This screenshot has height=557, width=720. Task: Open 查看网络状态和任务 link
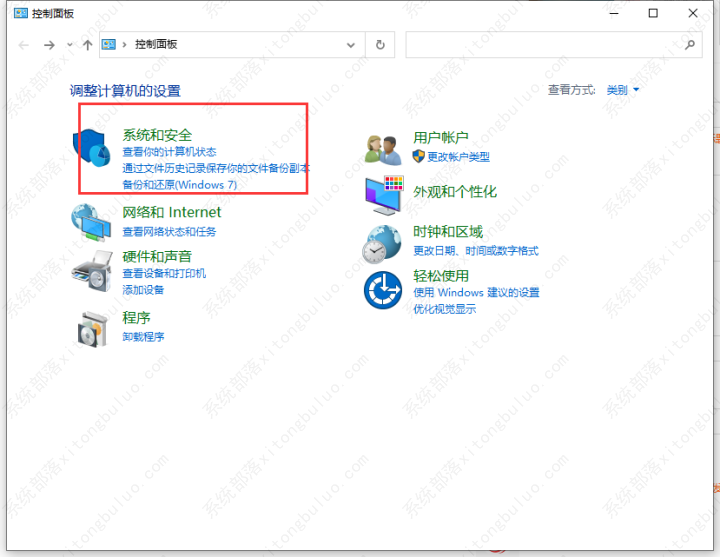point(169,231)
